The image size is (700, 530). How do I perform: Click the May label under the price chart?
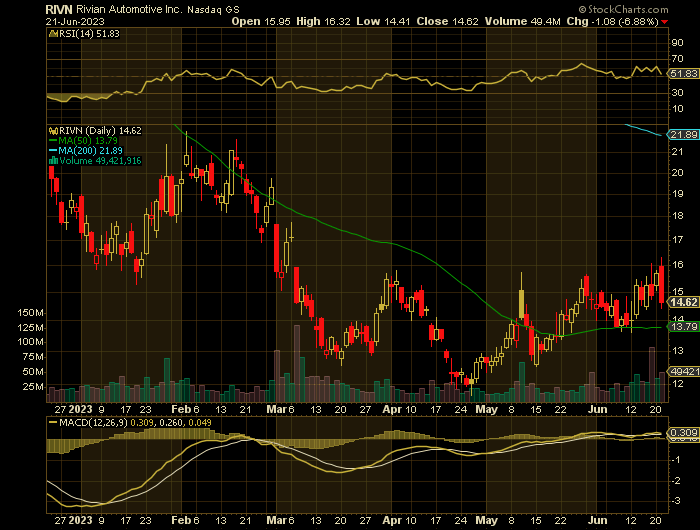(487, 409)
